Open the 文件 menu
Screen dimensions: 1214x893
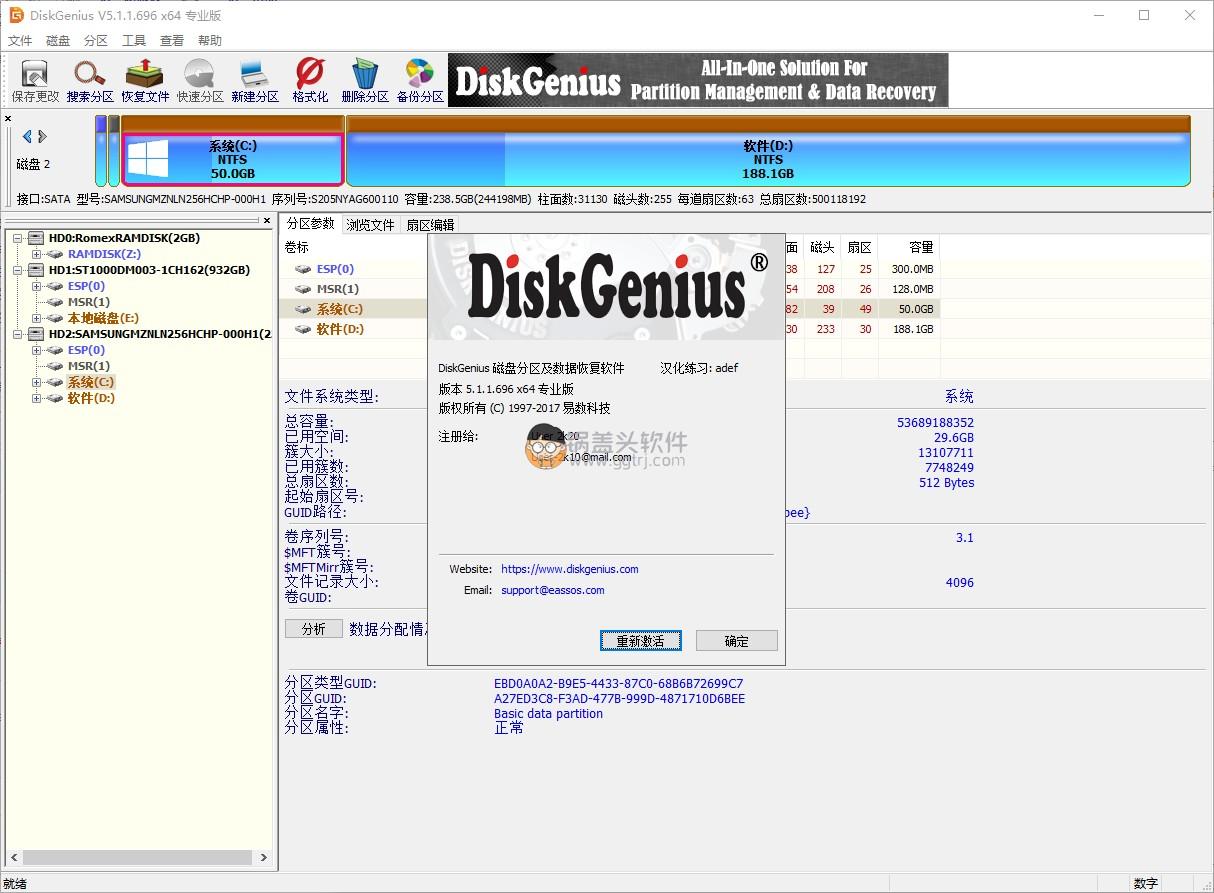point(20,41)
